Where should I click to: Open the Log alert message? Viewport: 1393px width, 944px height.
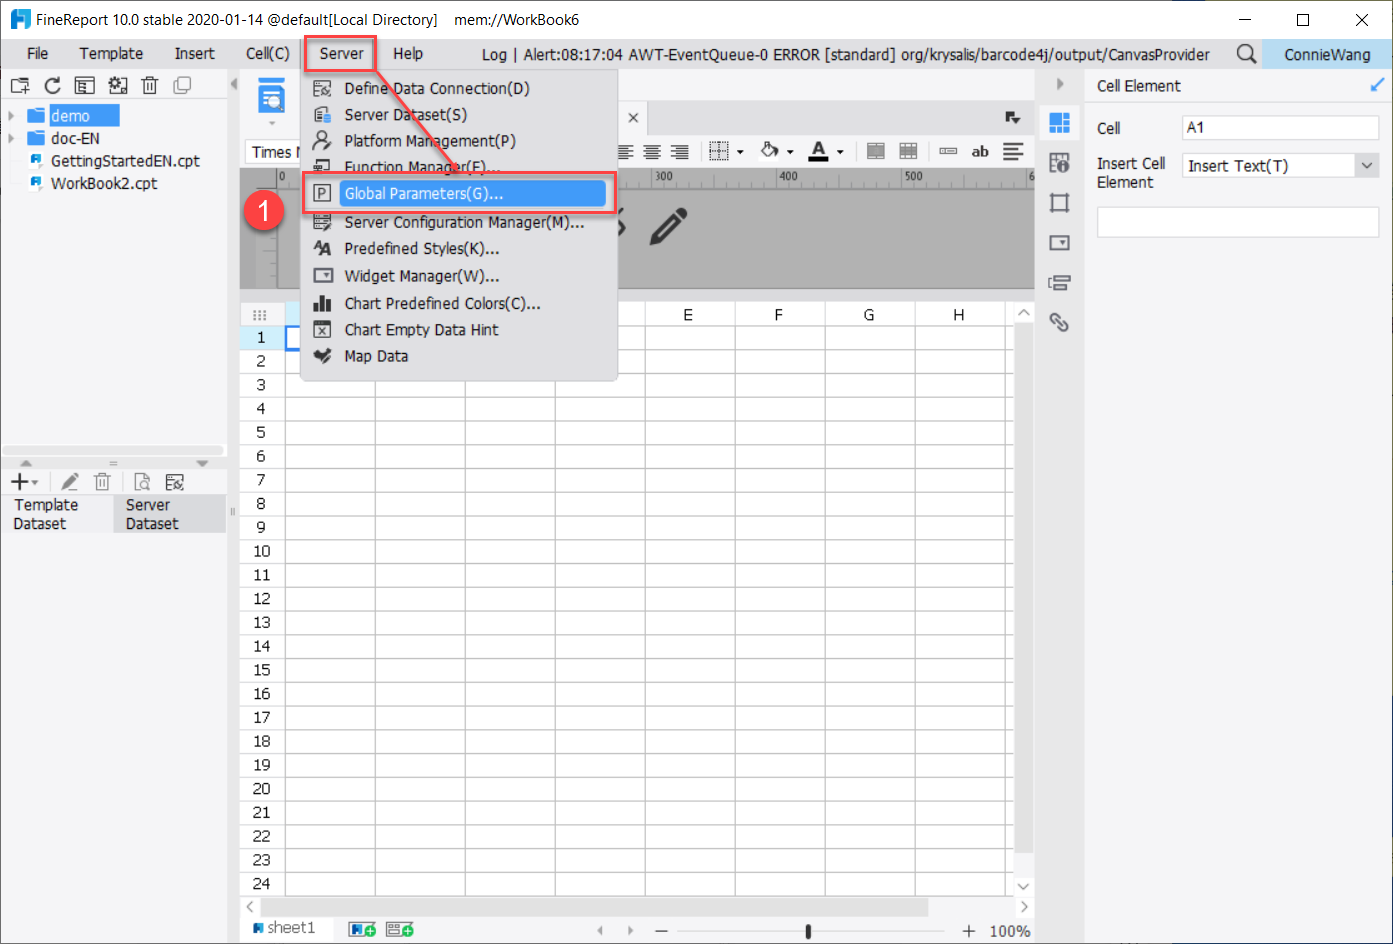pos(846,55)
